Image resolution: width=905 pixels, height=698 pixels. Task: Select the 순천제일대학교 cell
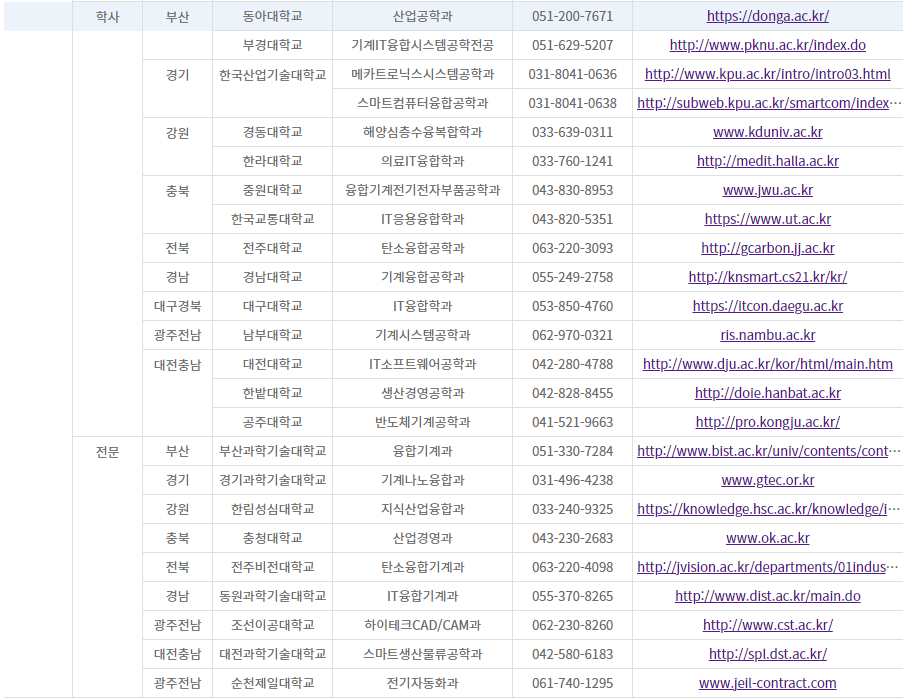coord(272,683)
